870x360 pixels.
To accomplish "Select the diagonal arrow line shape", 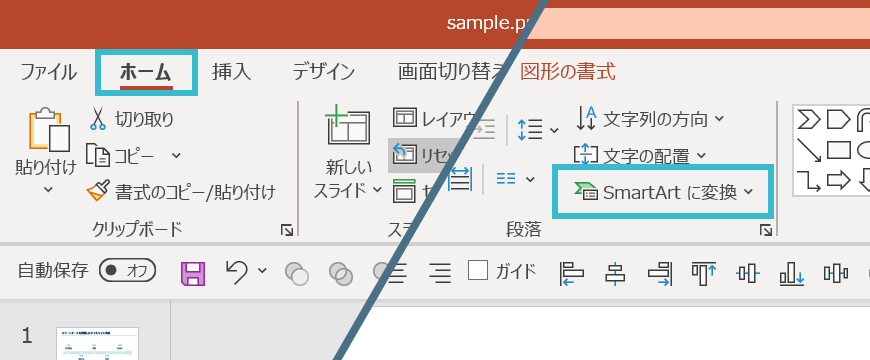I will (x=809, y=150).
